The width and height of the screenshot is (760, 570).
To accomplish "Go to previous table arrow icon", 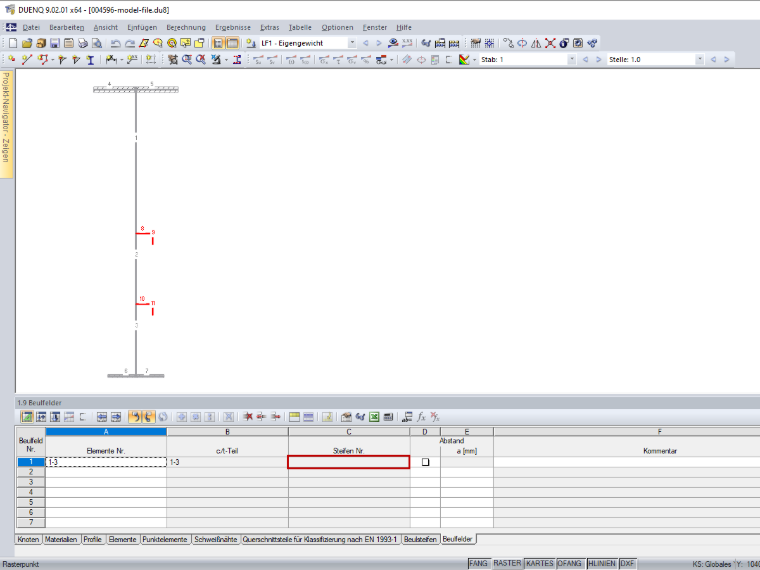I will pos(102,417).
